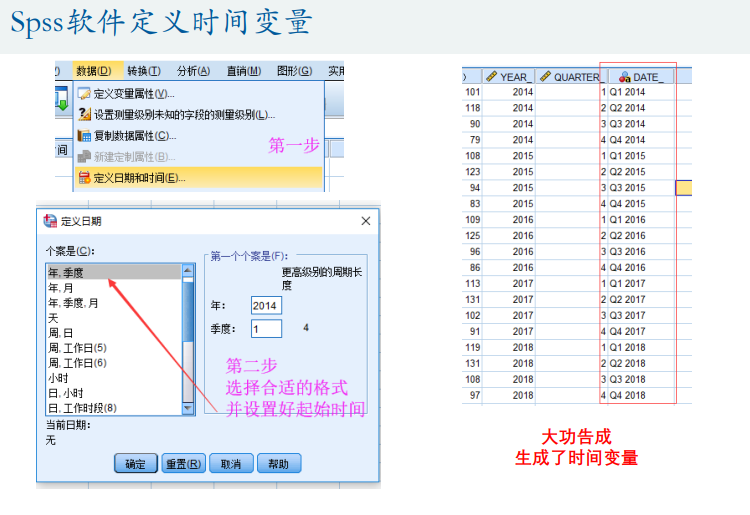Click the ruler icon on YEAR_ column

pyautogui.click(x=491, y=76)
